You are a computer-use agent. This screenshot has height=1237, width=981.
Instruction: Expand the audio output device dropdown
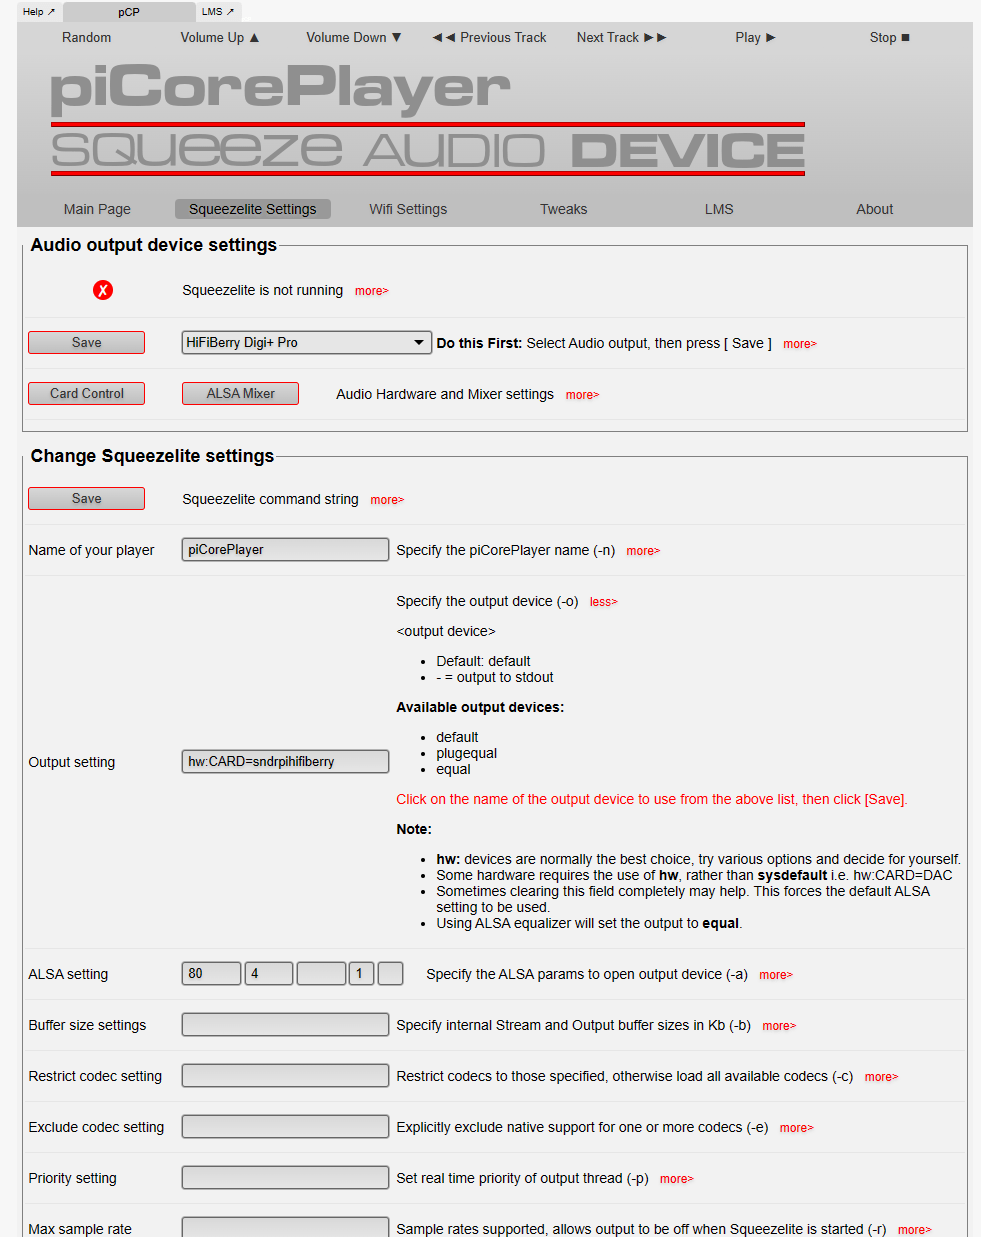tap(307, 342)
